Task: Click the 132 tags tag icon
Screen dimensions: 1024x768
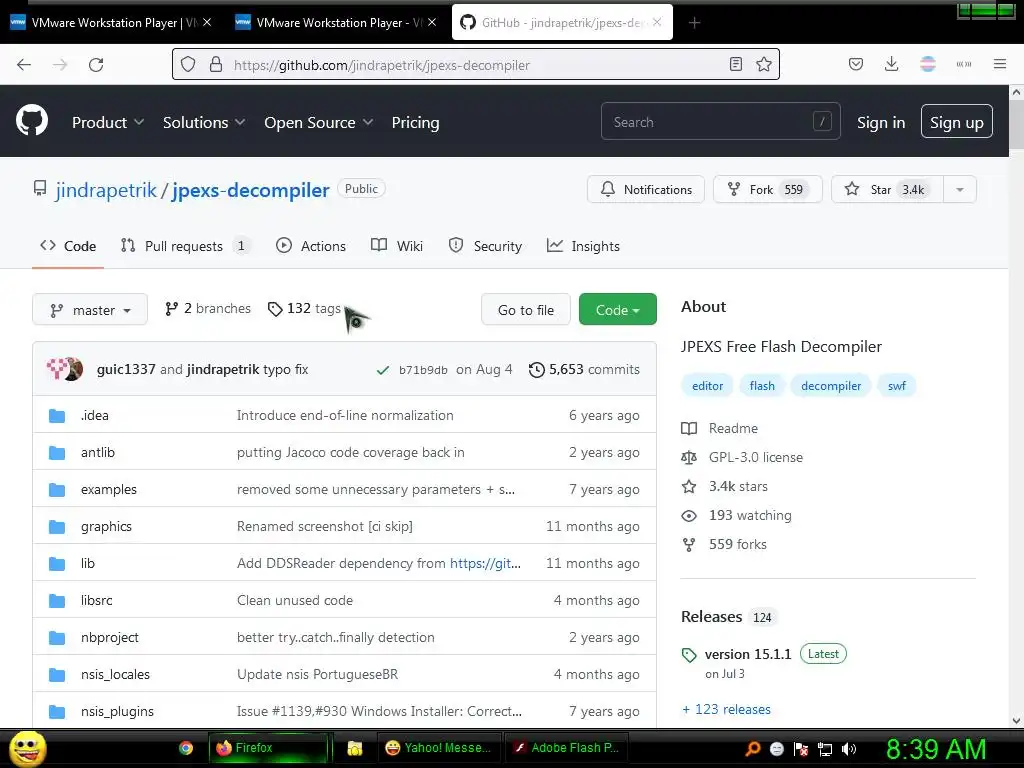Action: (275, 309)
